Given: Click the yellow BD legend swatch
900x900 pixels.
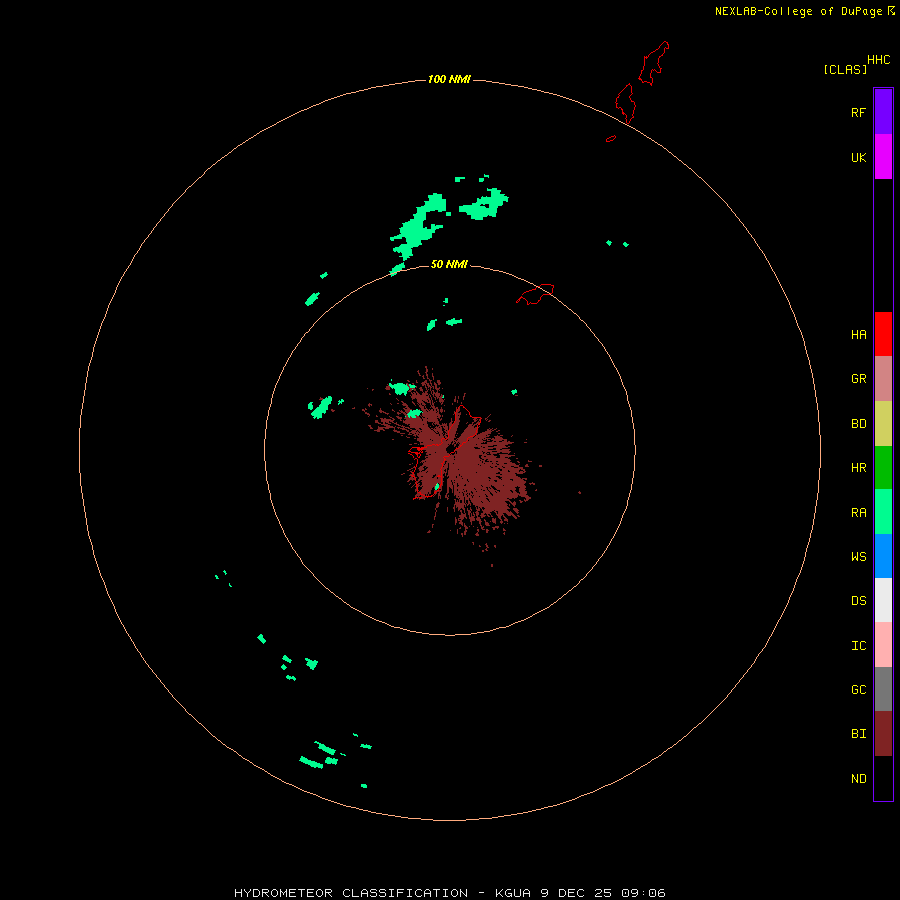Looking at the screenshot, I should [883, 423].
